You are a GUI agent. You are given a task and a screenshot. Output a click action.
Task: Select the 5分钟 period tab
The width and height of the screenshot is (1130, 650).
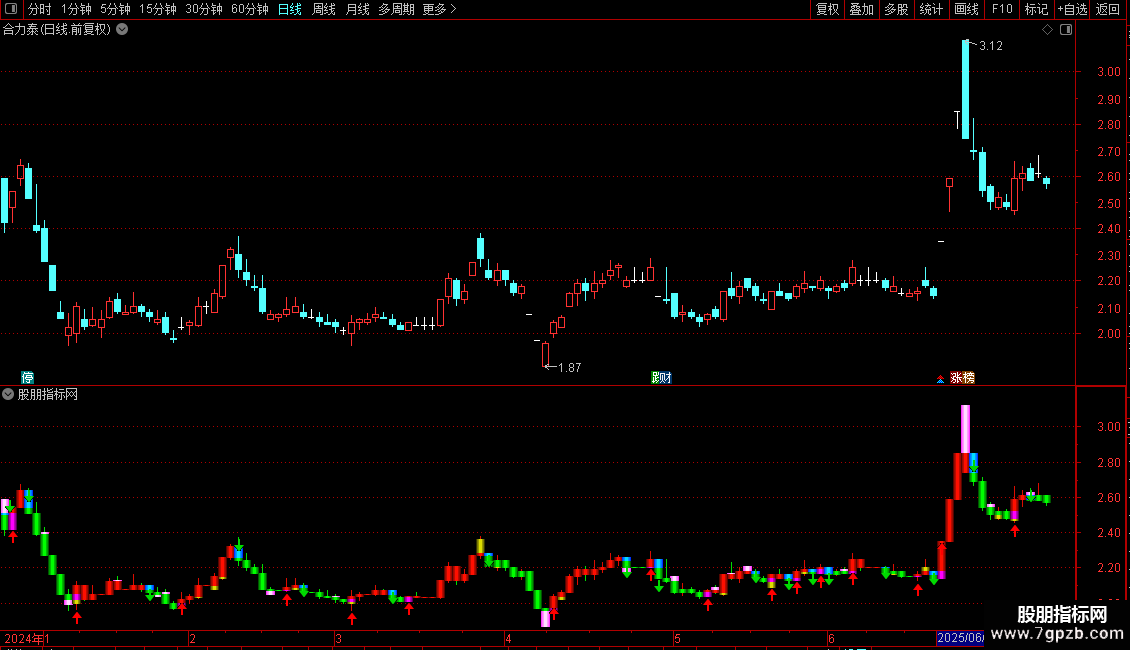(115, 9)
